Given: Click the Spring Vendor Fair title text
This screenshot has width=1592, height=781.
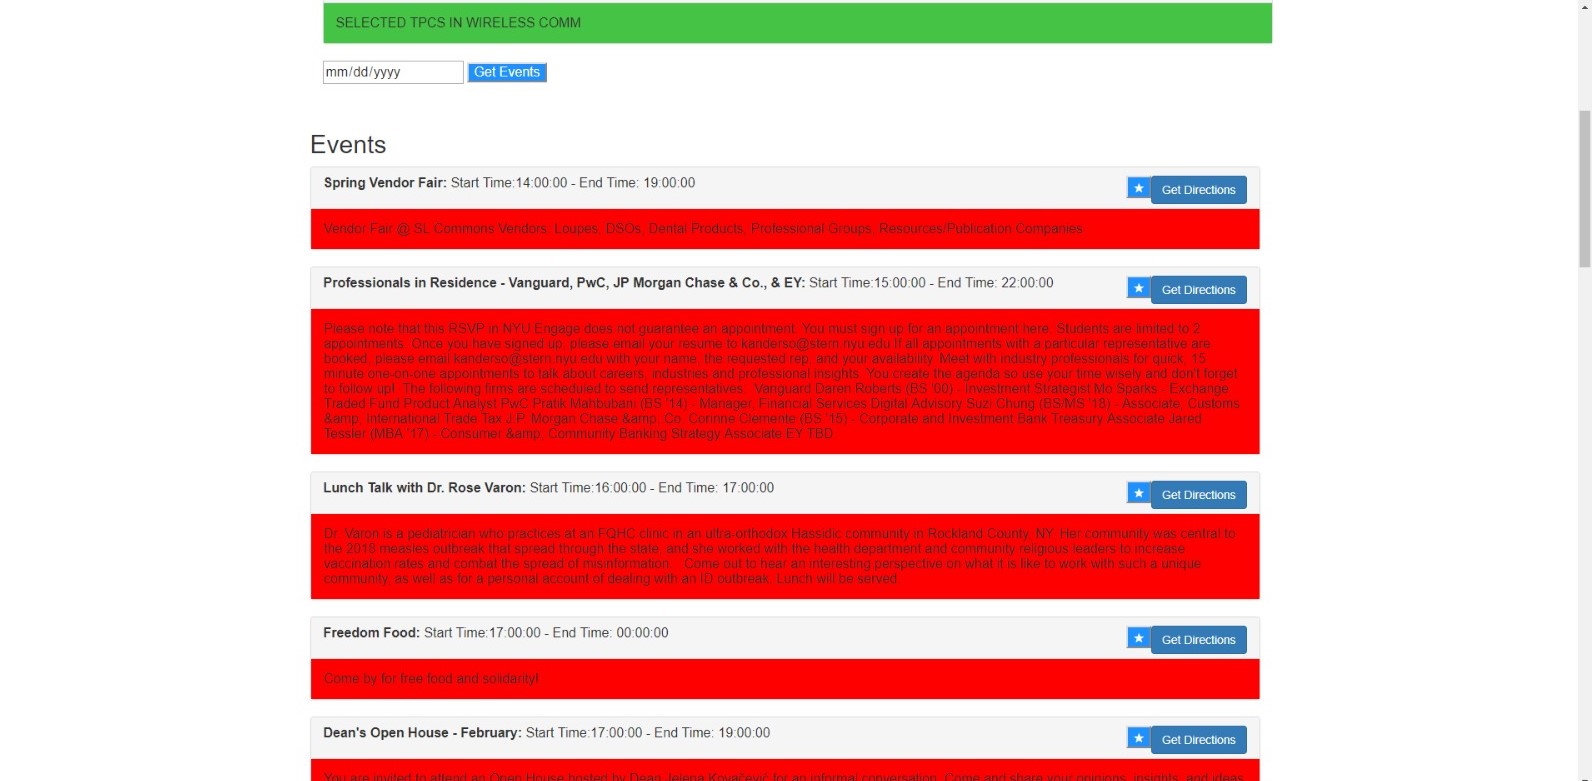Looking at the screenshot, I should coord(385,183).
